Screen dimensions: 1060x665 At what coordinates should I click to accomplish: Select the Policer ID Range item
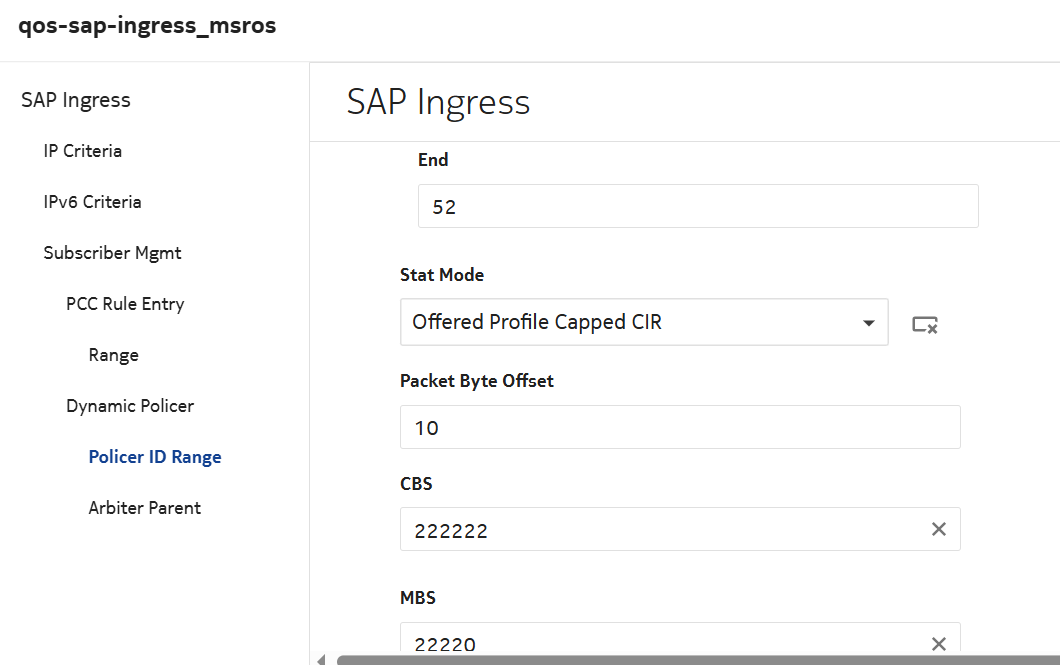[x=155, y=457]
